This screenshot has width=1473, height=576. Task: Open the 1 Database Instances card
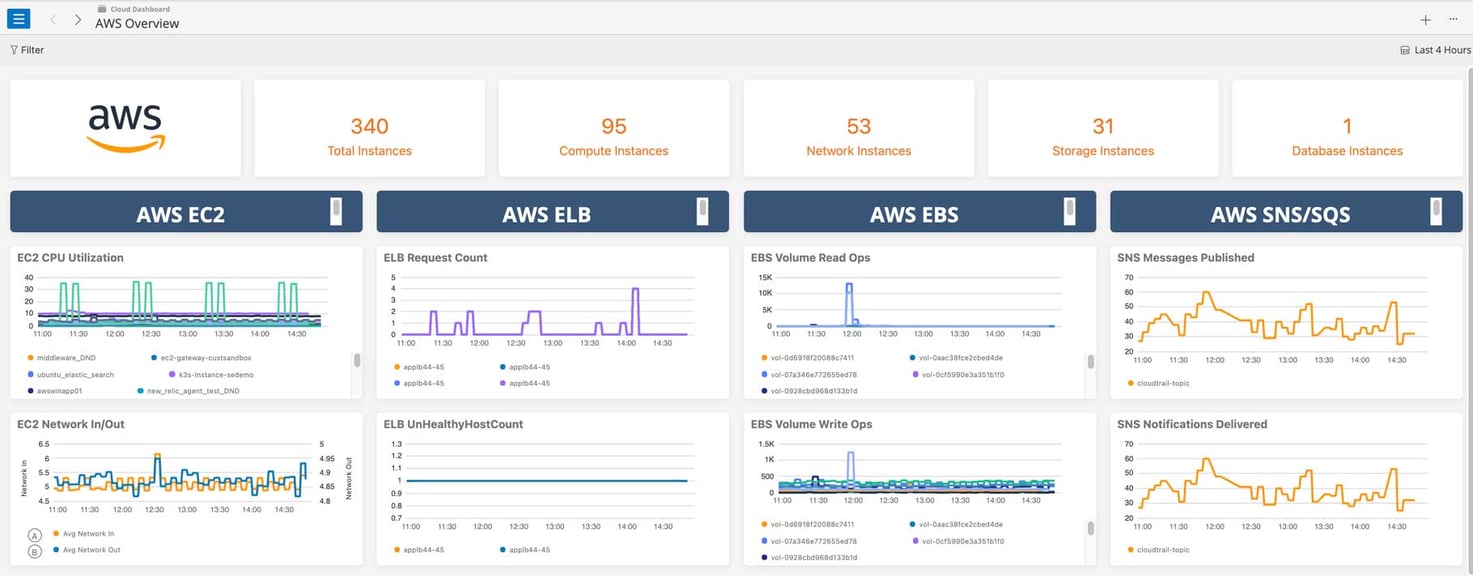click(1347, 128)
